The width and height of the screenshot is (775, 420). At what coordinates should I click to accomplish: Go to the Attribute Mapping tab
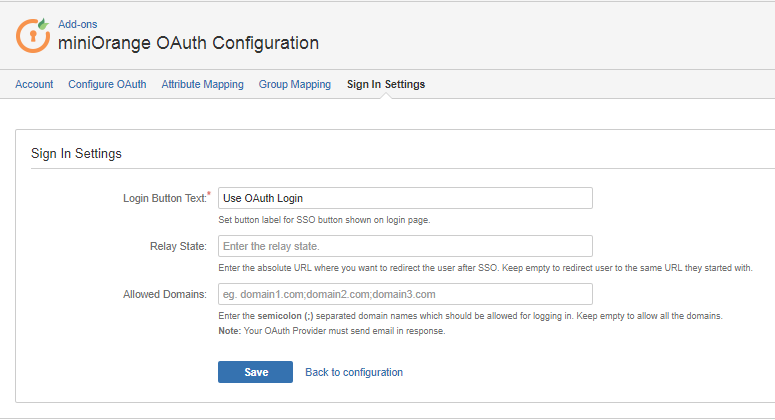point(203,84)
